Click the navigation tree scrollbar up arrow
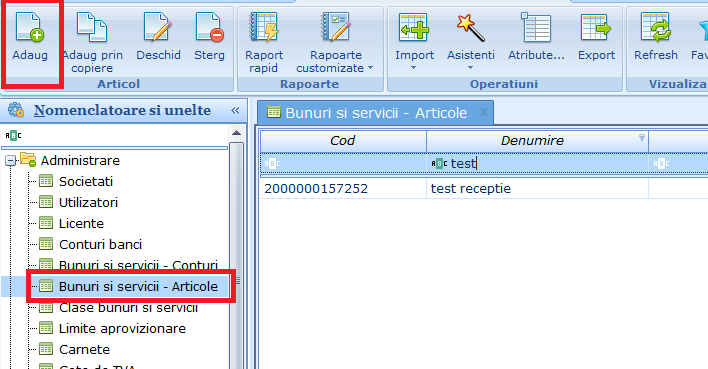The height and width of the screenshot is (369, 708). point(236,133)
